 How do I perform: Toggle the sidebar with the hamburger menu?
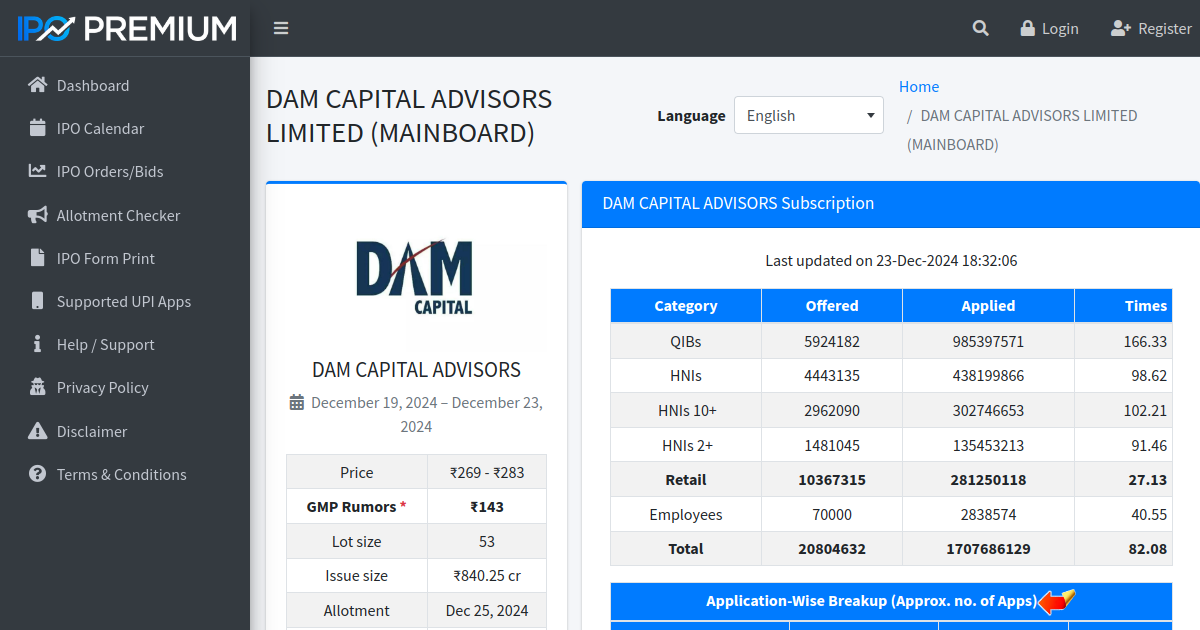point(281,28)
